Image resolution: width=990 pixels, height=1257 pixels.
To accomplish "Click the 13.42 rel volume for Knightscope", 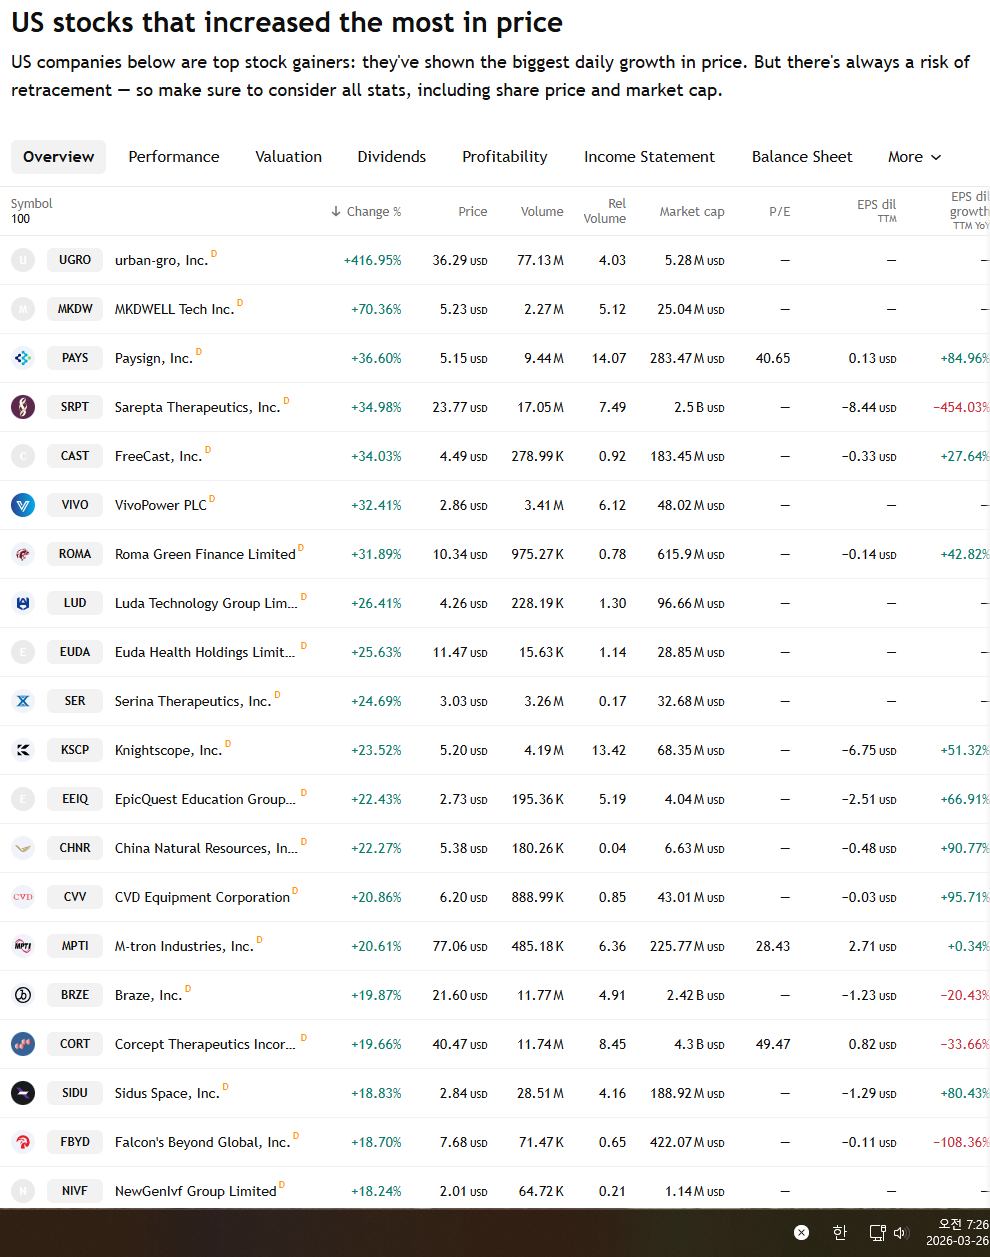I will click(x=609, y=750).
